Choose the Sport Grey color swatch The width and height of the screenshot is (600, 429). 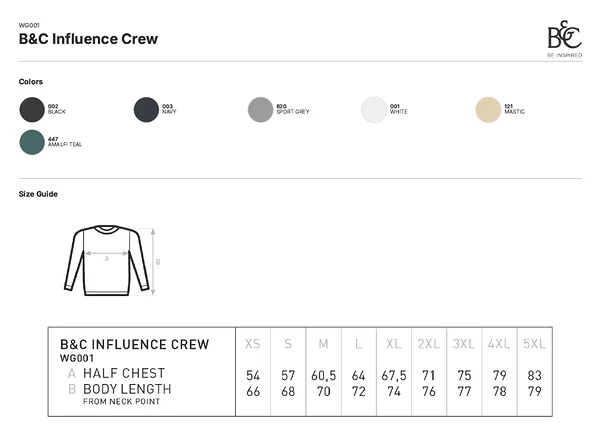pyautogui.click(x=260, y=109)
